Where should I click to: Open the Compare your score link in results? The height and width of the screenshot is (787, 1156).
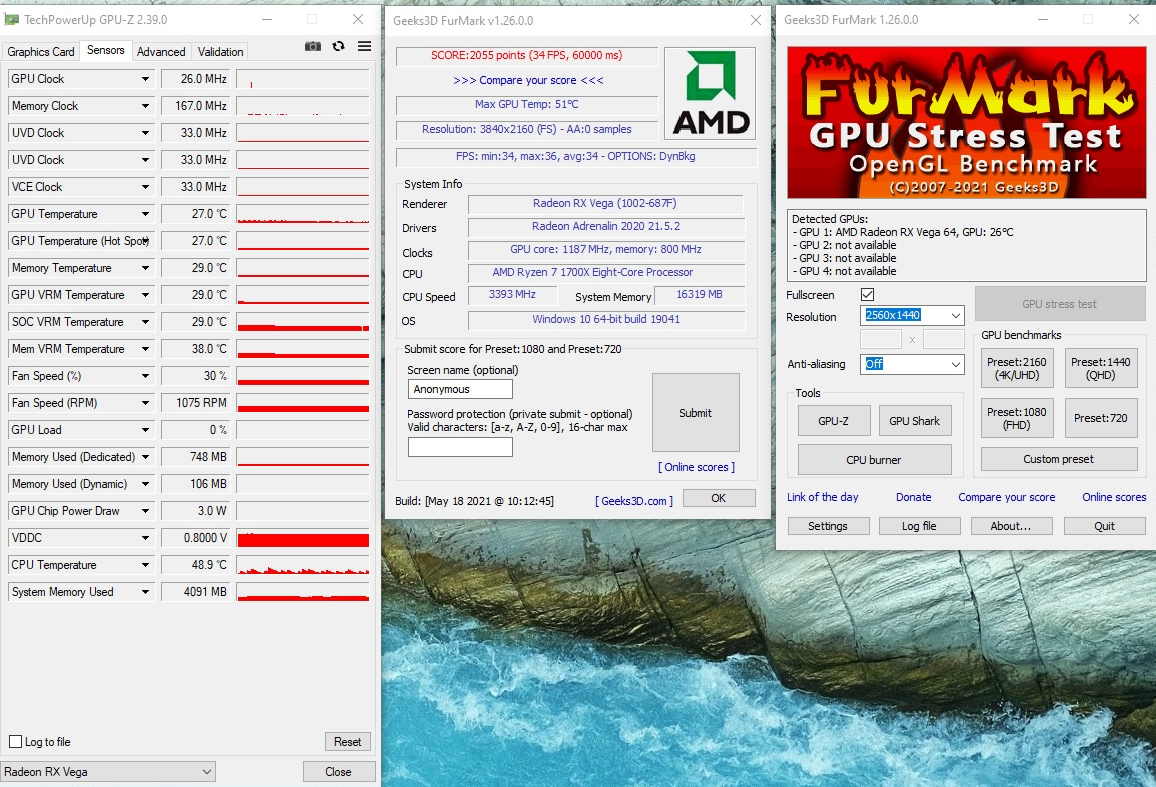[528, 80]
